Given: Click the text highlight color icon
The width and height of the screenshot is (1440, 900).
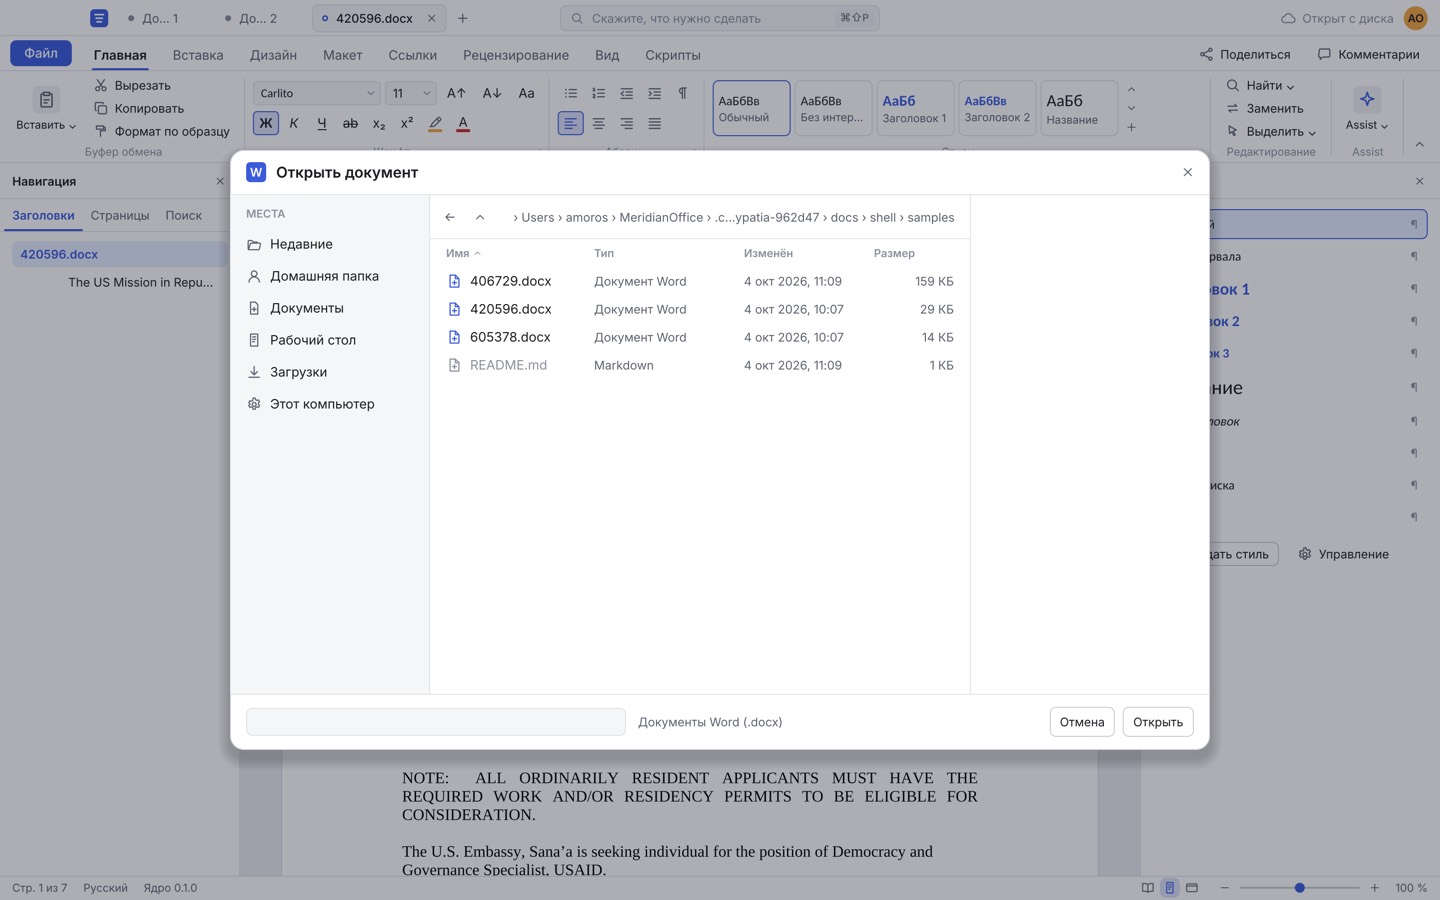Looking at the screenshot, I should (x=435, y=124).
